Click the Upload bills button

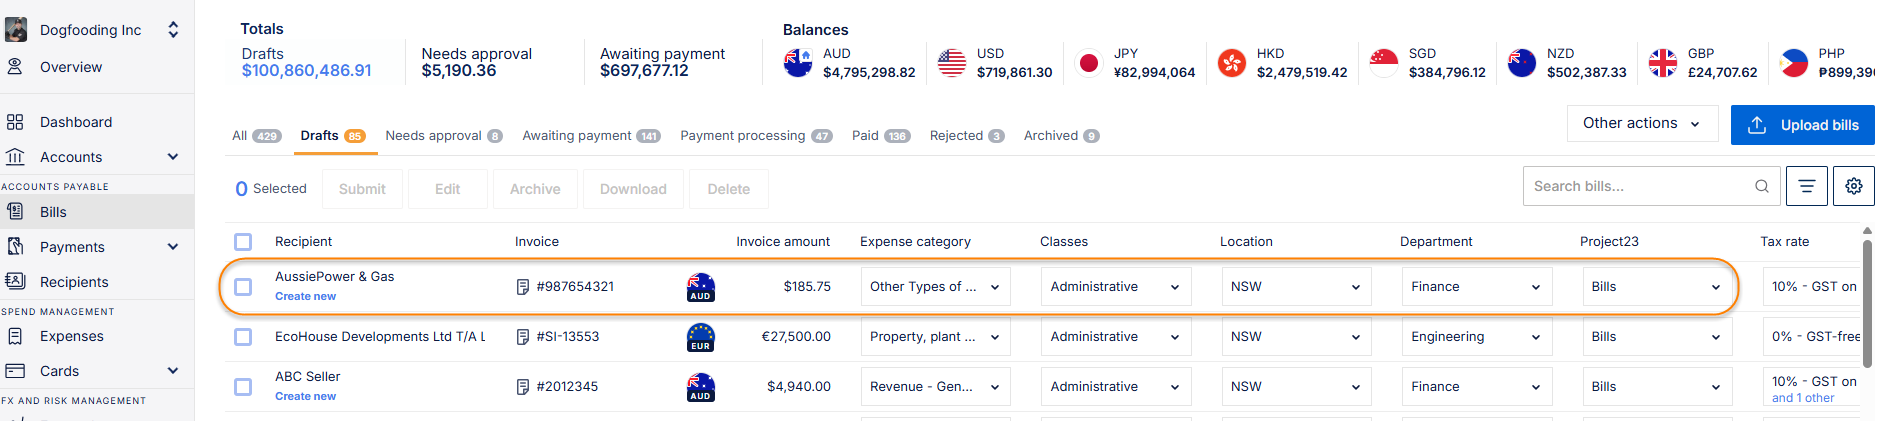(x=1802, y=125)
